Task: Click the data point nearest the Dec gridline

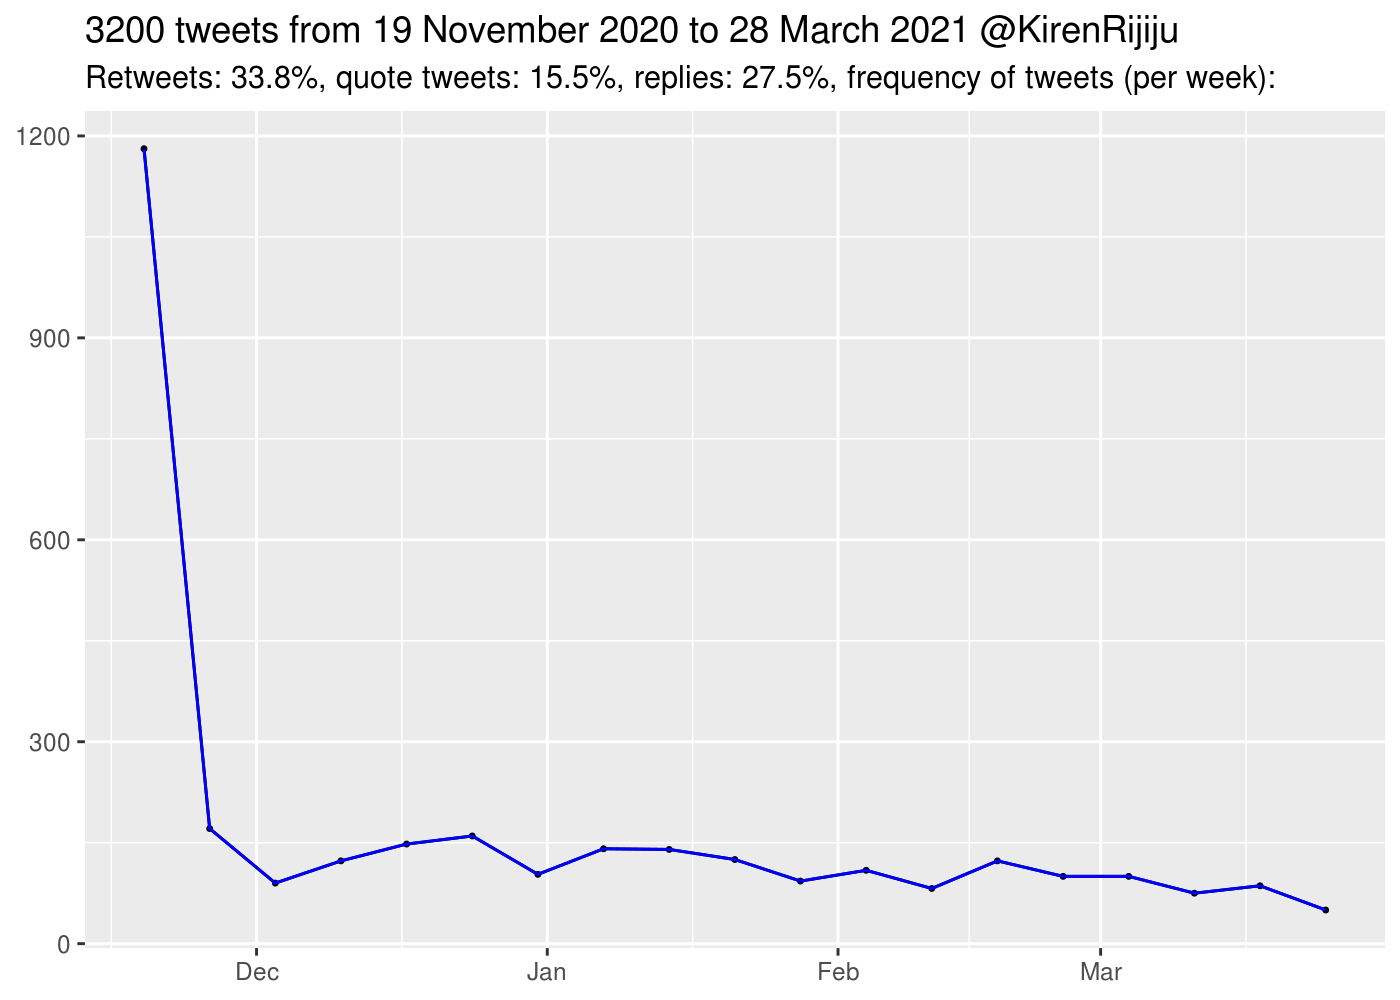Action: click(x=275, y=883)
